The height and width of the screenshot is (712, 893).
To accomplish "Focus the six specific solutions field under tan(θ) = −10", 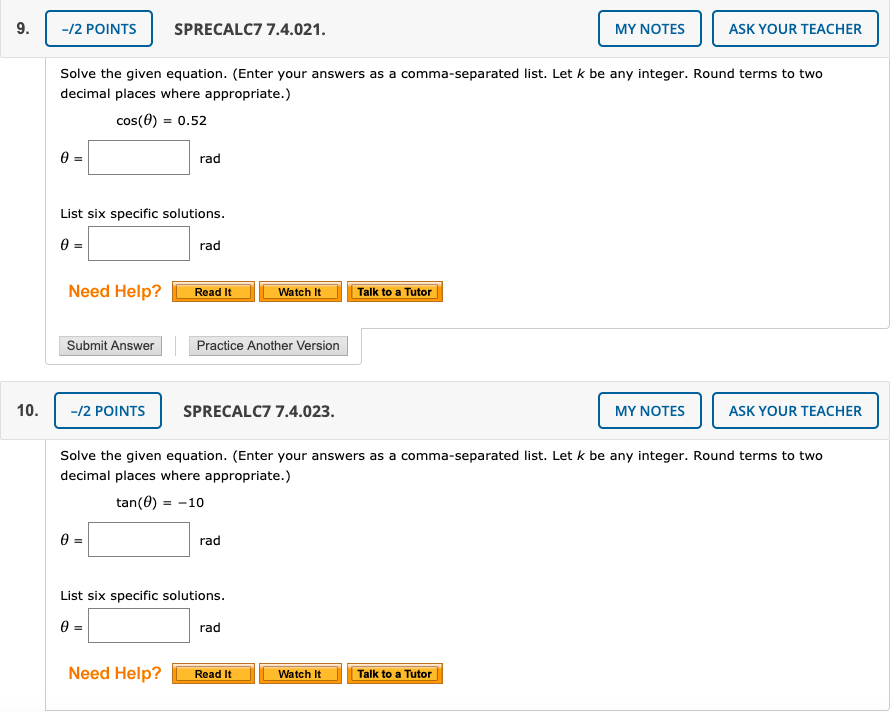I will 139,625.
